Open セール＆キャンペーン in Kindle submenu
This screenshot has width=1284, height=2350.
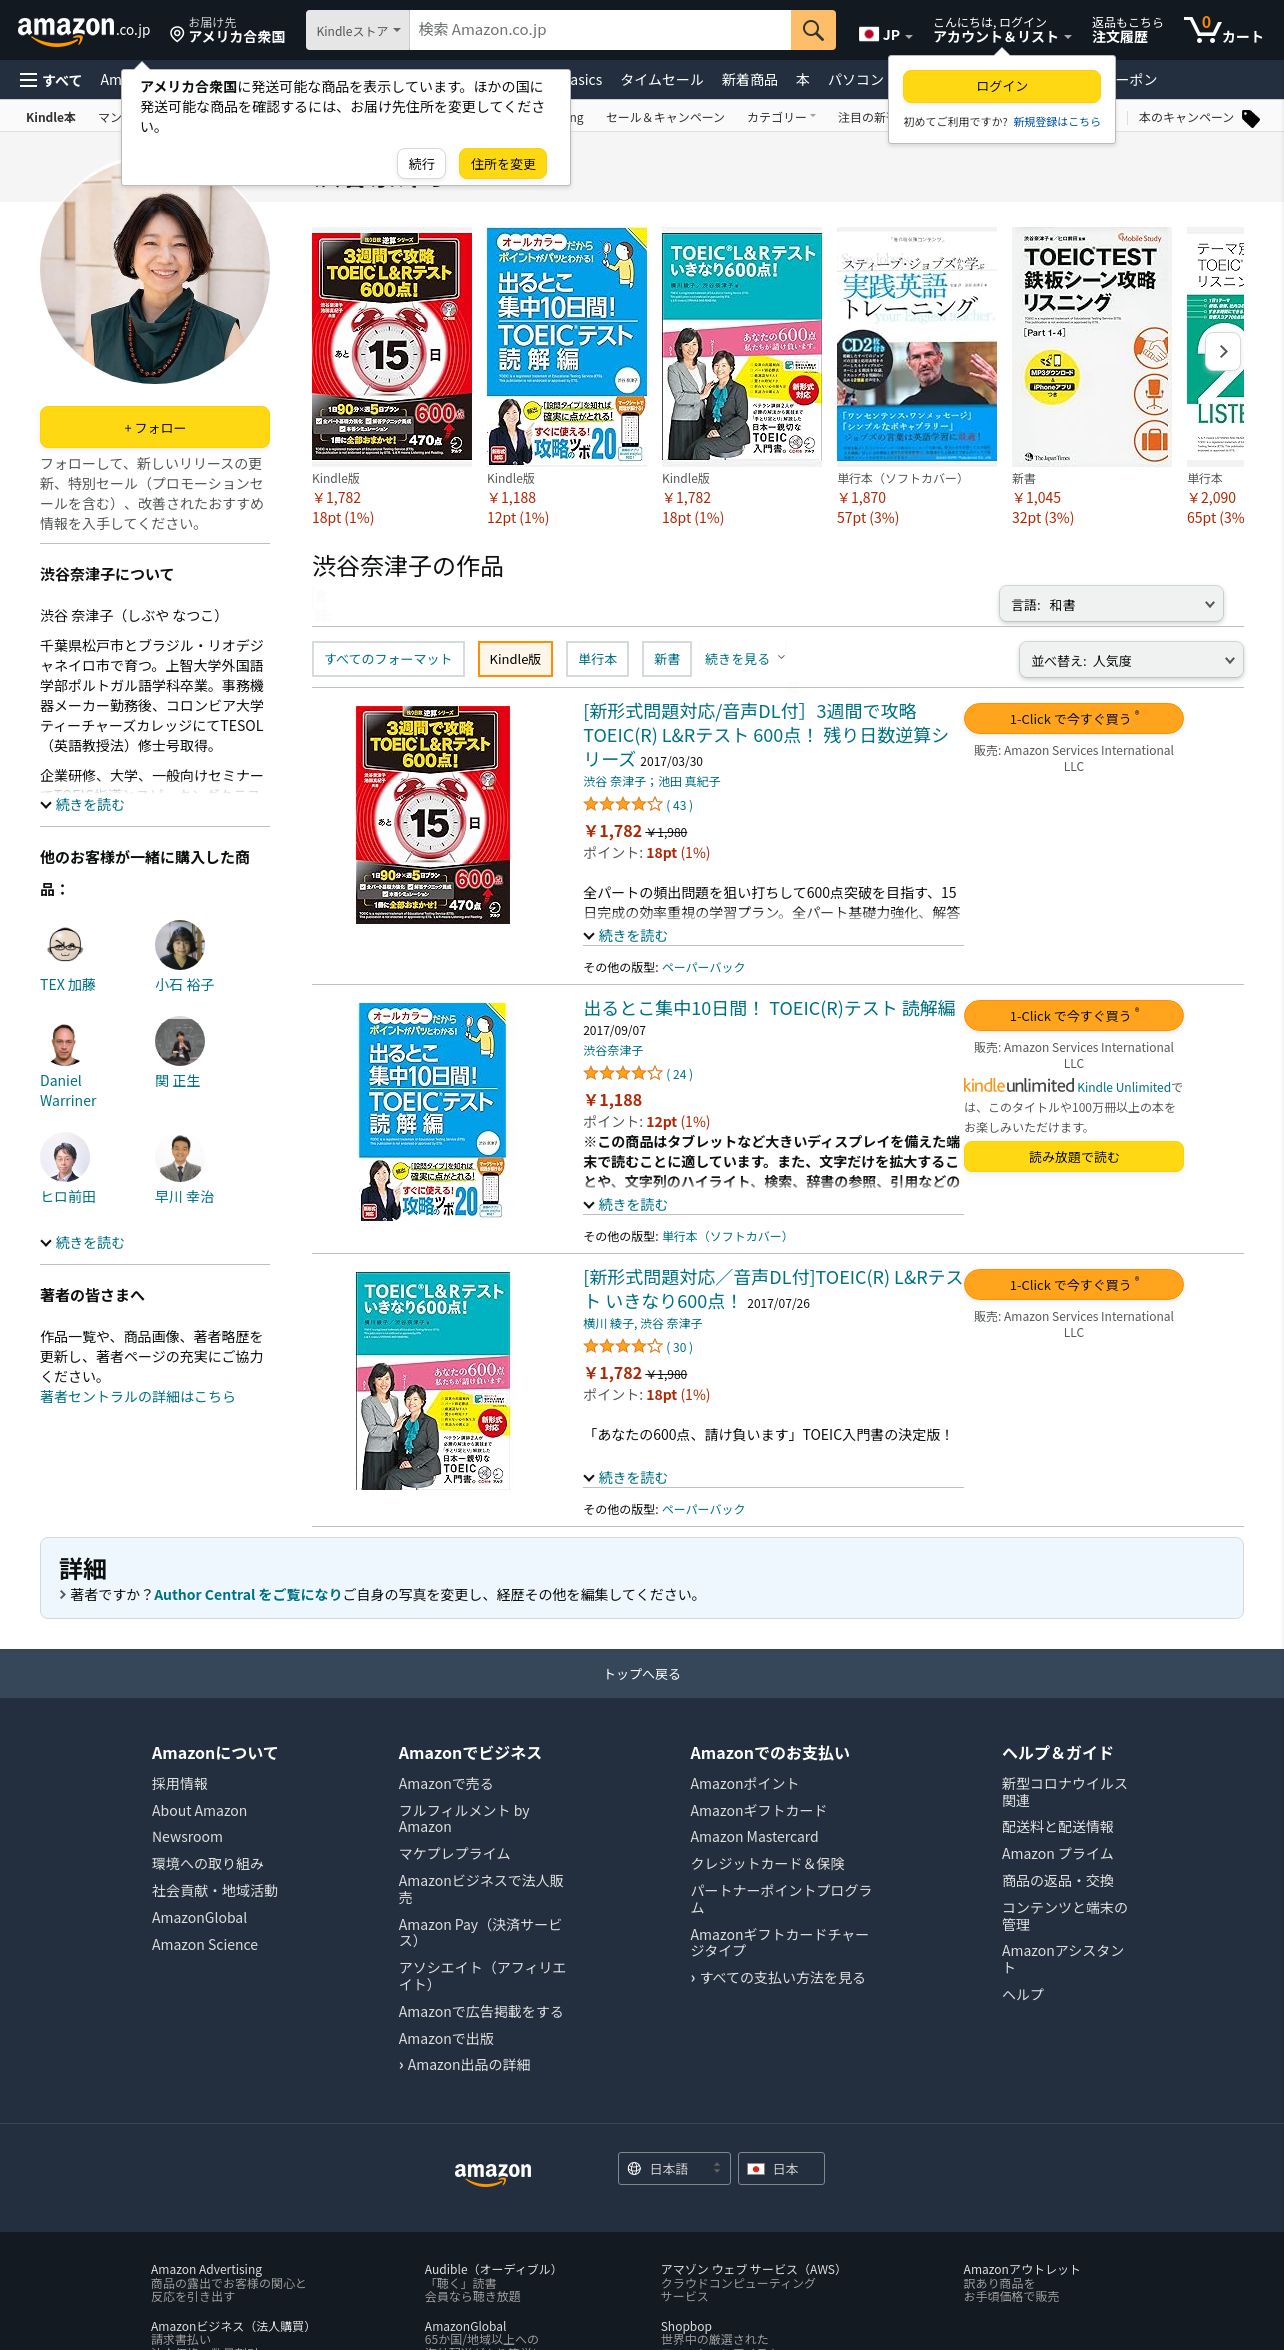[665, 118]
